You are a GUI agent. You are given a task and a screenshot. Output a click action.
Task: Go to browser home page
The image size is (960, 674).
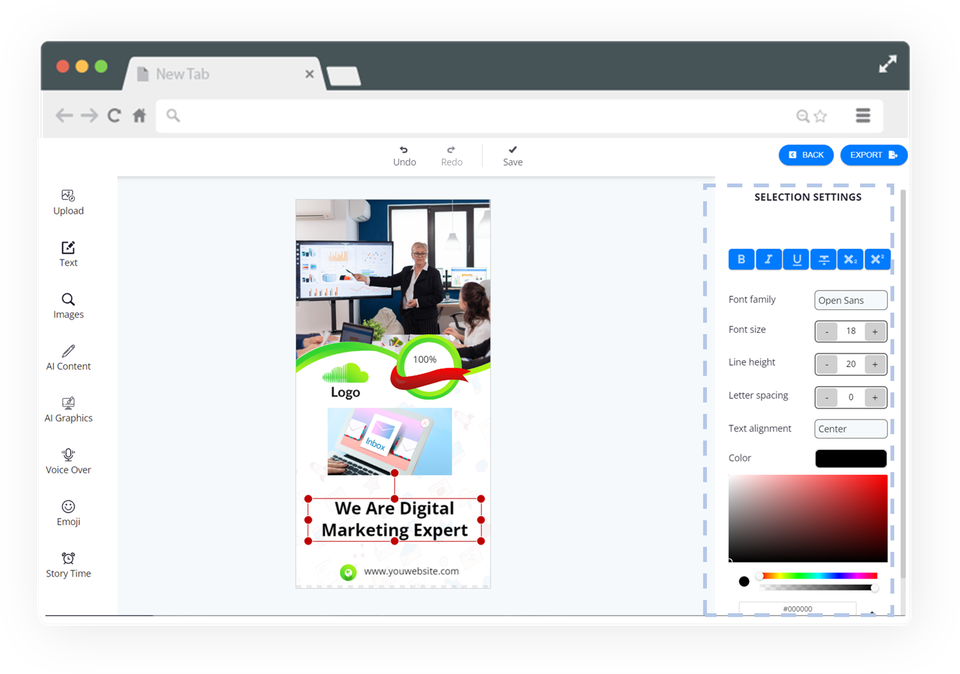pos(140,115)
